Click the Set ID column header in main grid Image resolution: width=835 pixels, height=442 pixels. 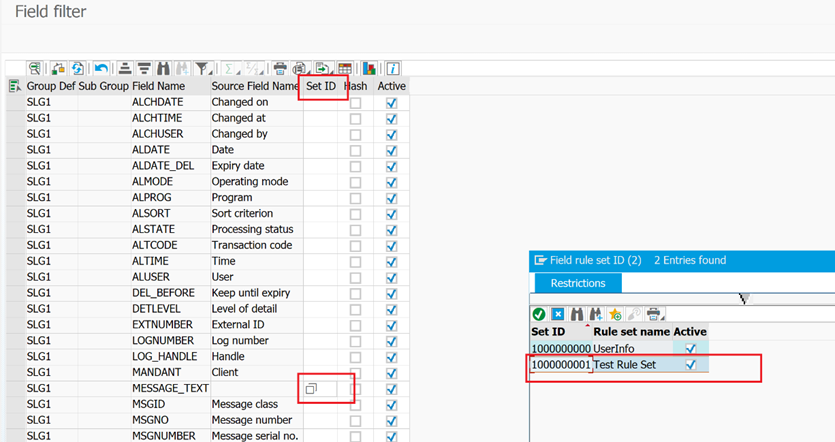(321, 86)
